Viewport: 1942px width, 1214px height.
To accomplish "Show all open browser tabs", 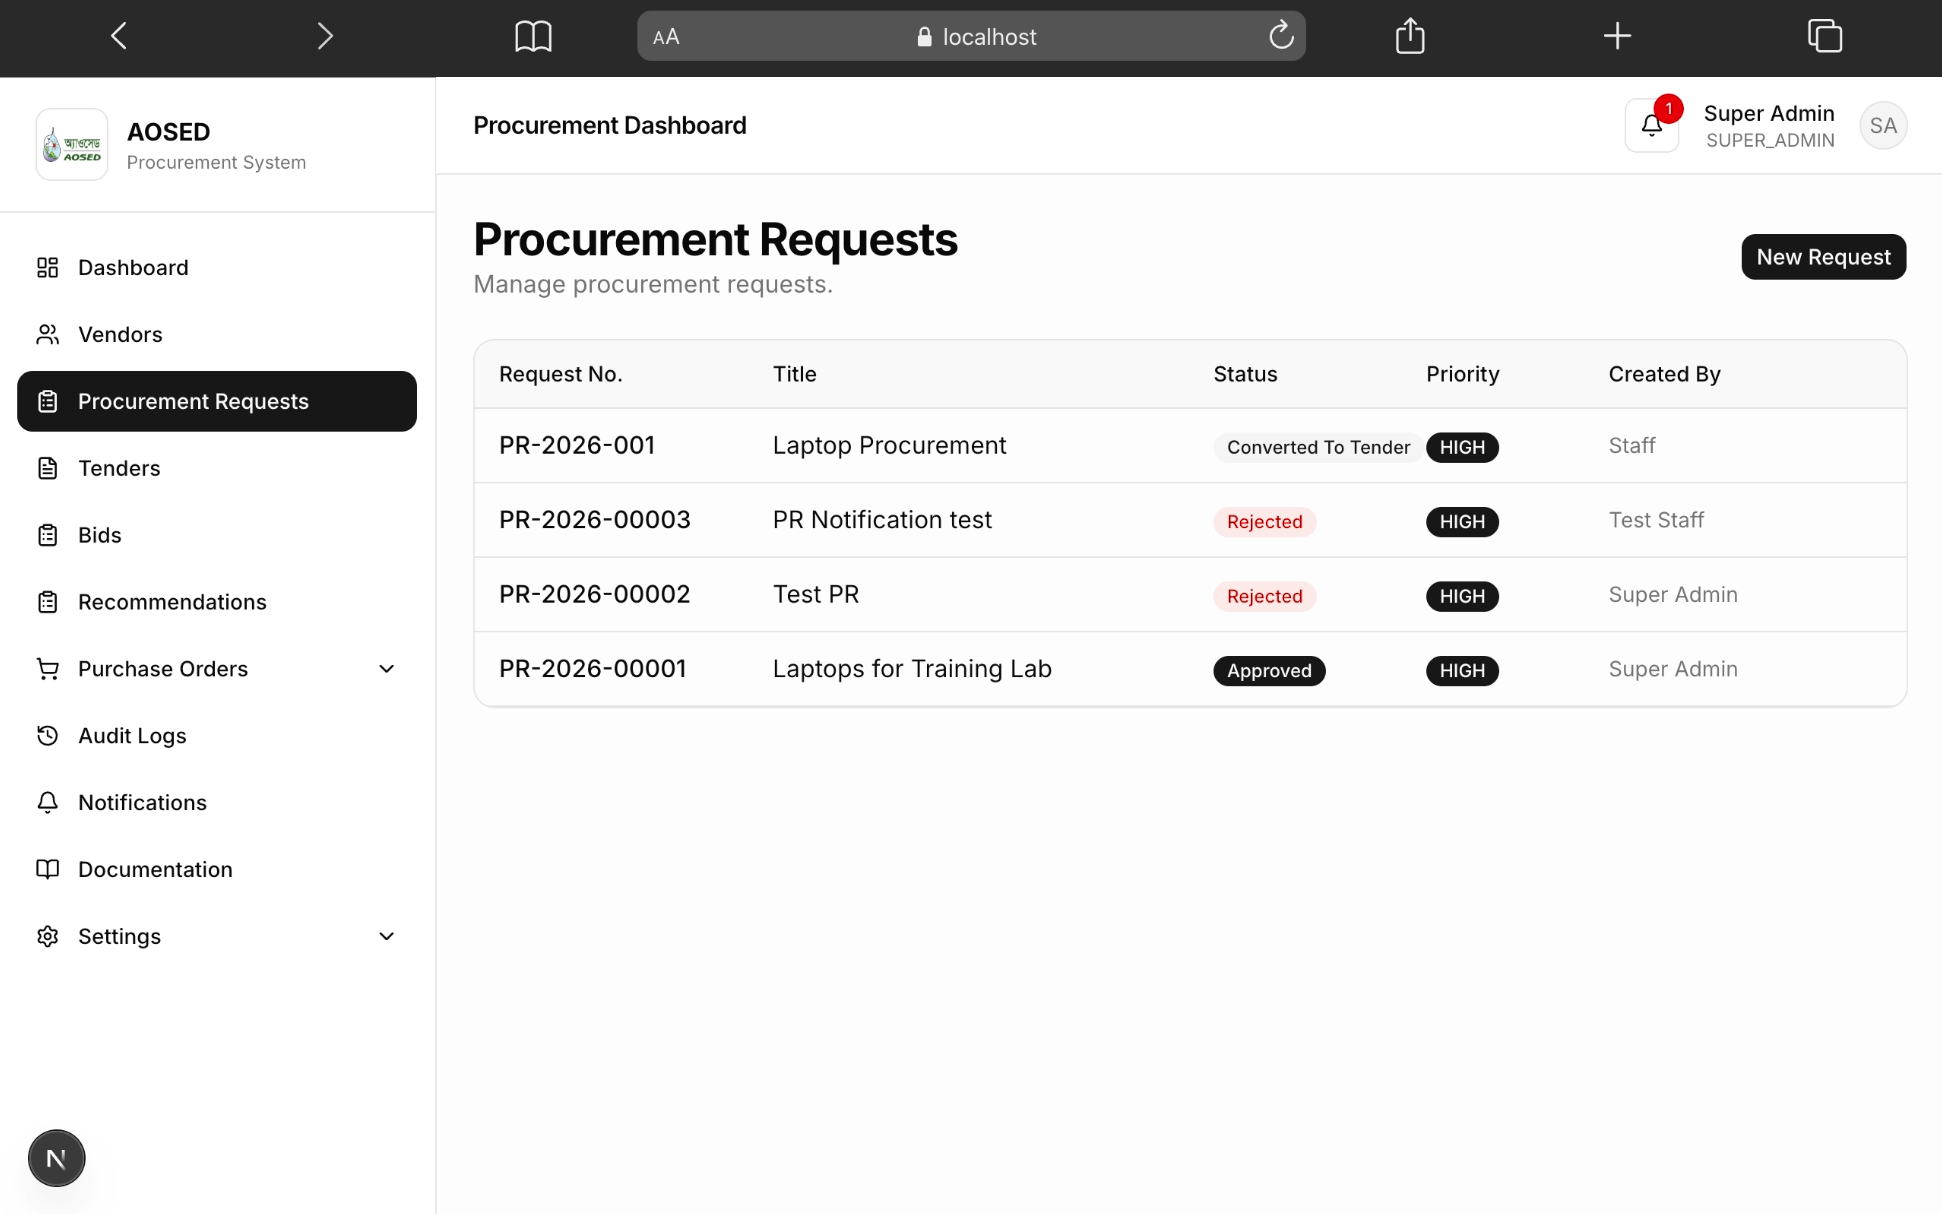I will click(x=1825, y=36).
